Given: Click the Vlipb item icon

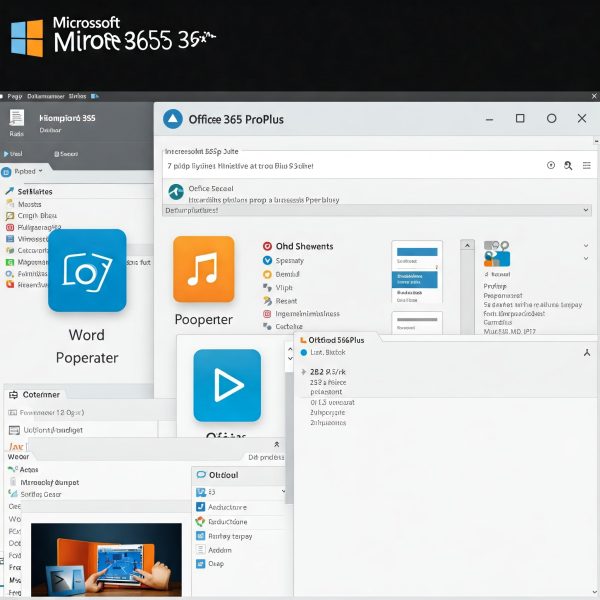Looking at the screenshot, I should 267,287.
